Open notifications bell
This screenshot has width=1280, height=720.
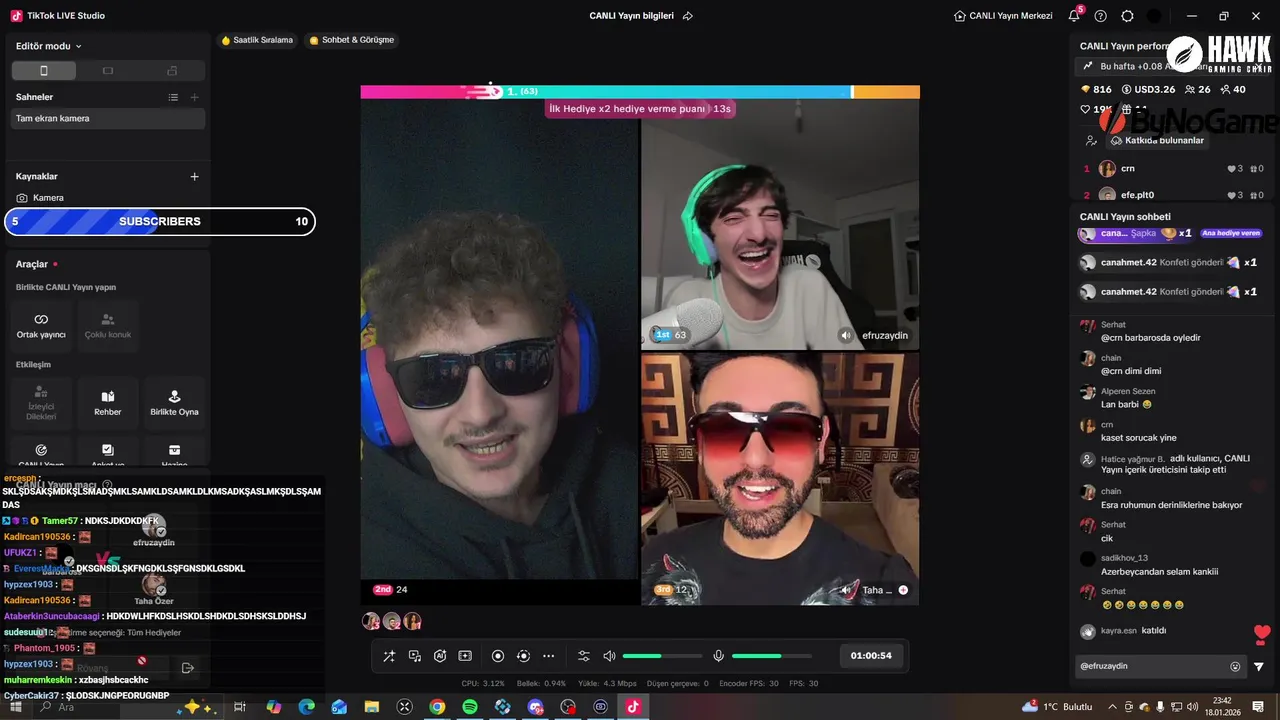[x=1074, y=16]
